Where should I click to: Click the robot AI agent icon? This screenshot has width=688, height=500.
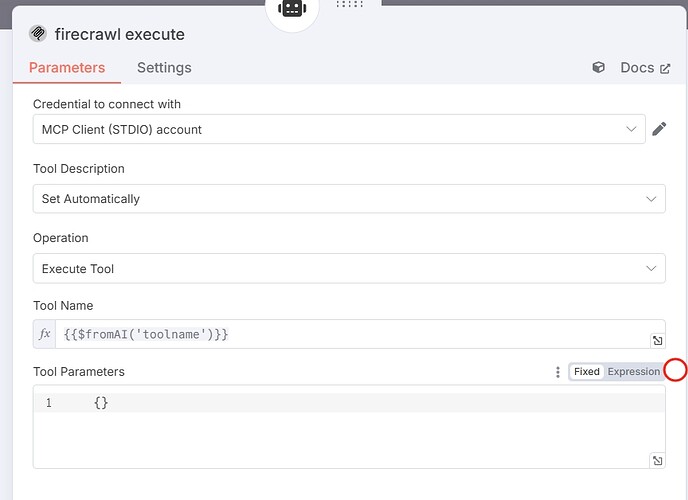(x=292, y=8)
